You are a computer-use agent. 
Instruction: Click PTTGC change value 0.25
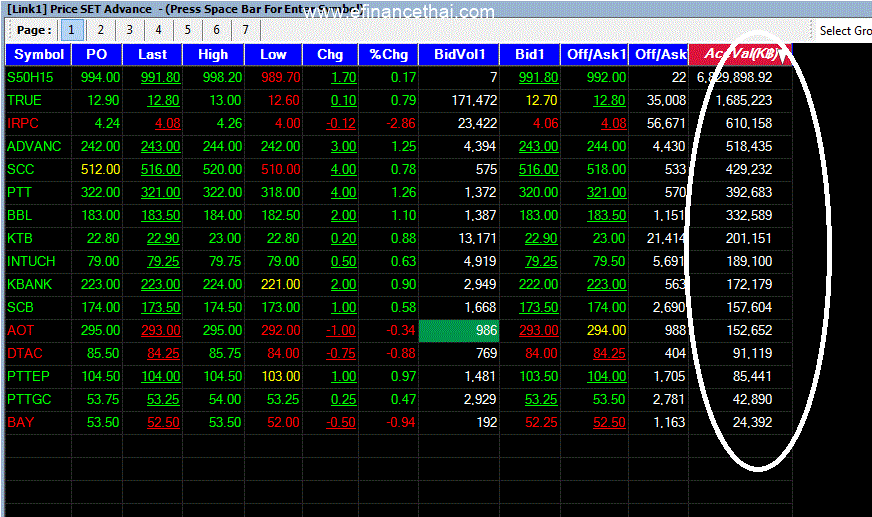pyautogui.click(x=344, y=399)
